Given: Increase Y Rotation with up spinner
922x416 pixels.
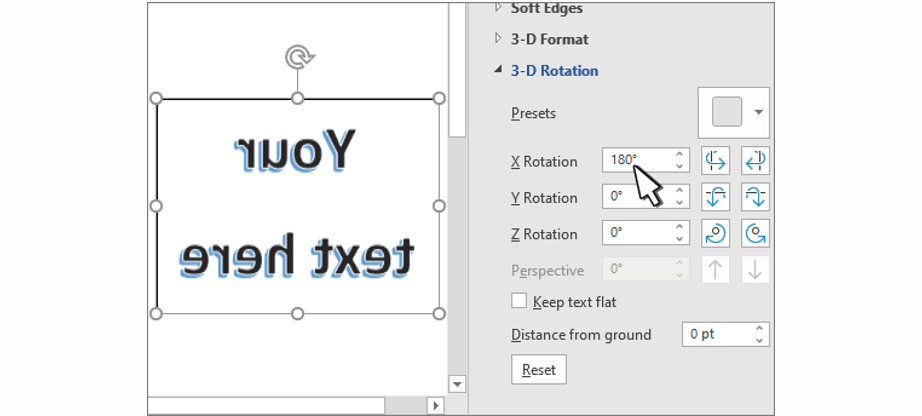Looking at the screenshot, I should (x=680, y=191).
